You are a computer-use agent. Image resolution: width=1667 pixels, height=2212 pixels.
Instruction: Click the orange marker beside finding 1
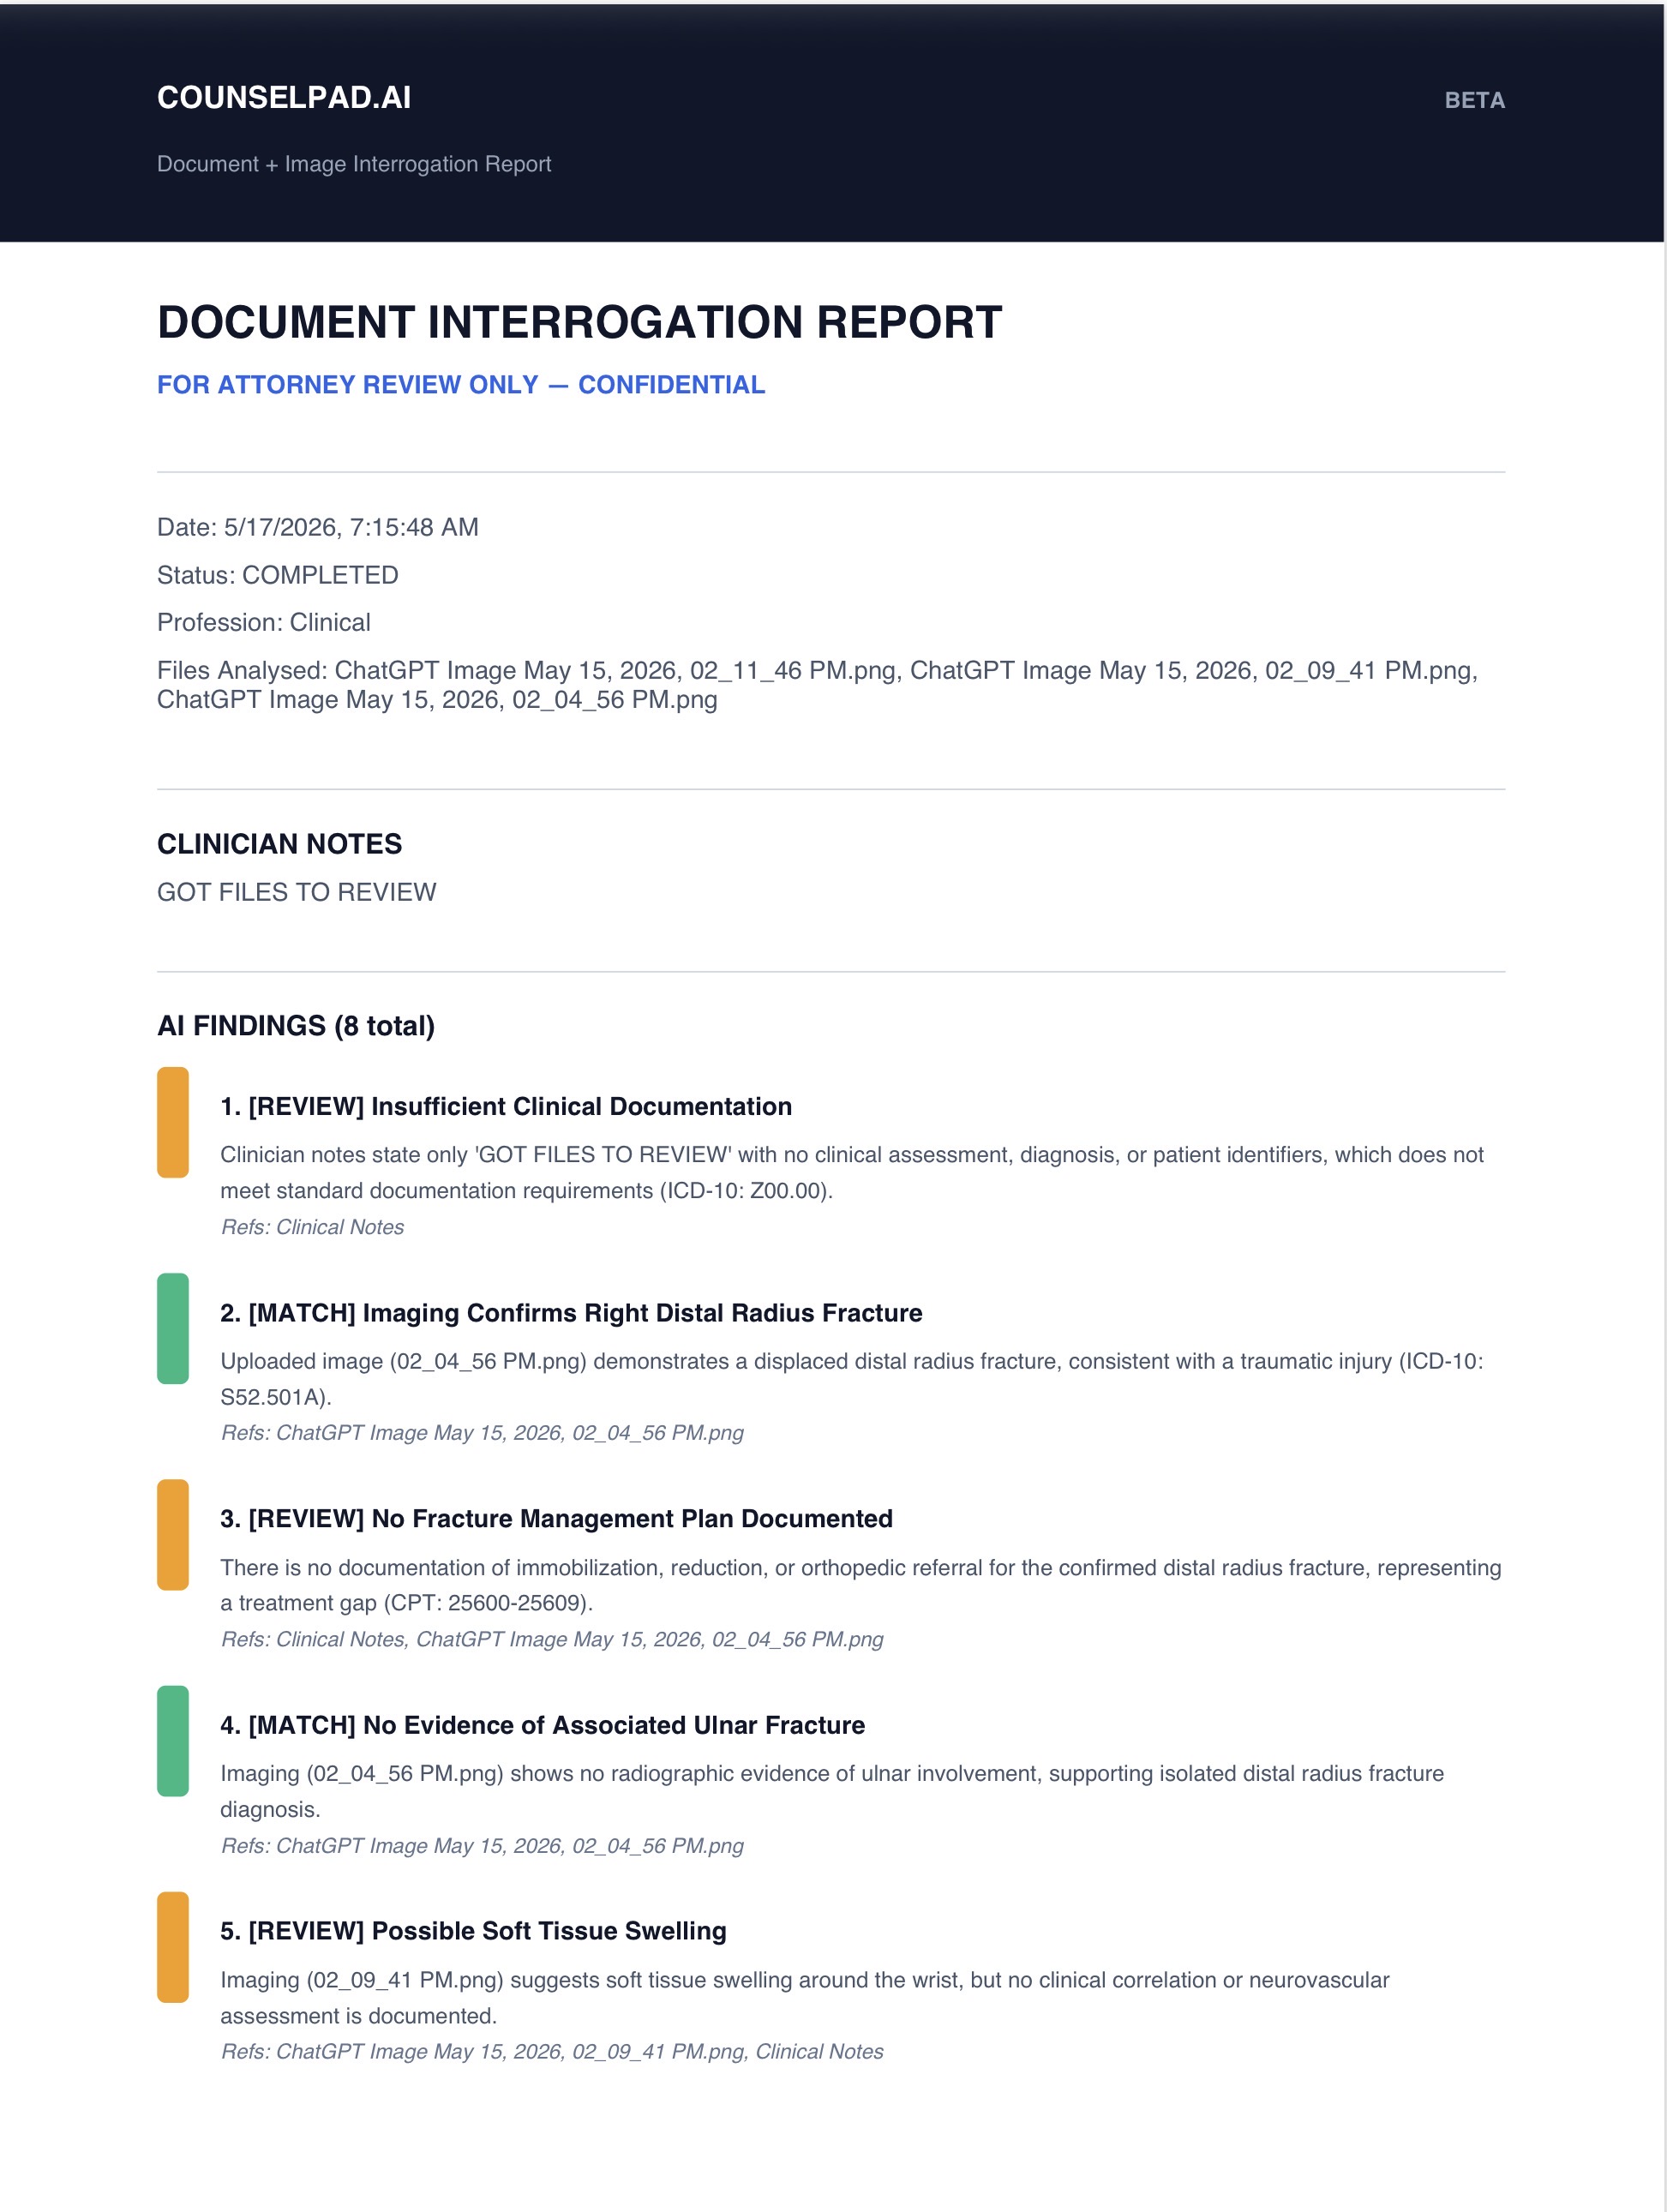coord(173,1122)
